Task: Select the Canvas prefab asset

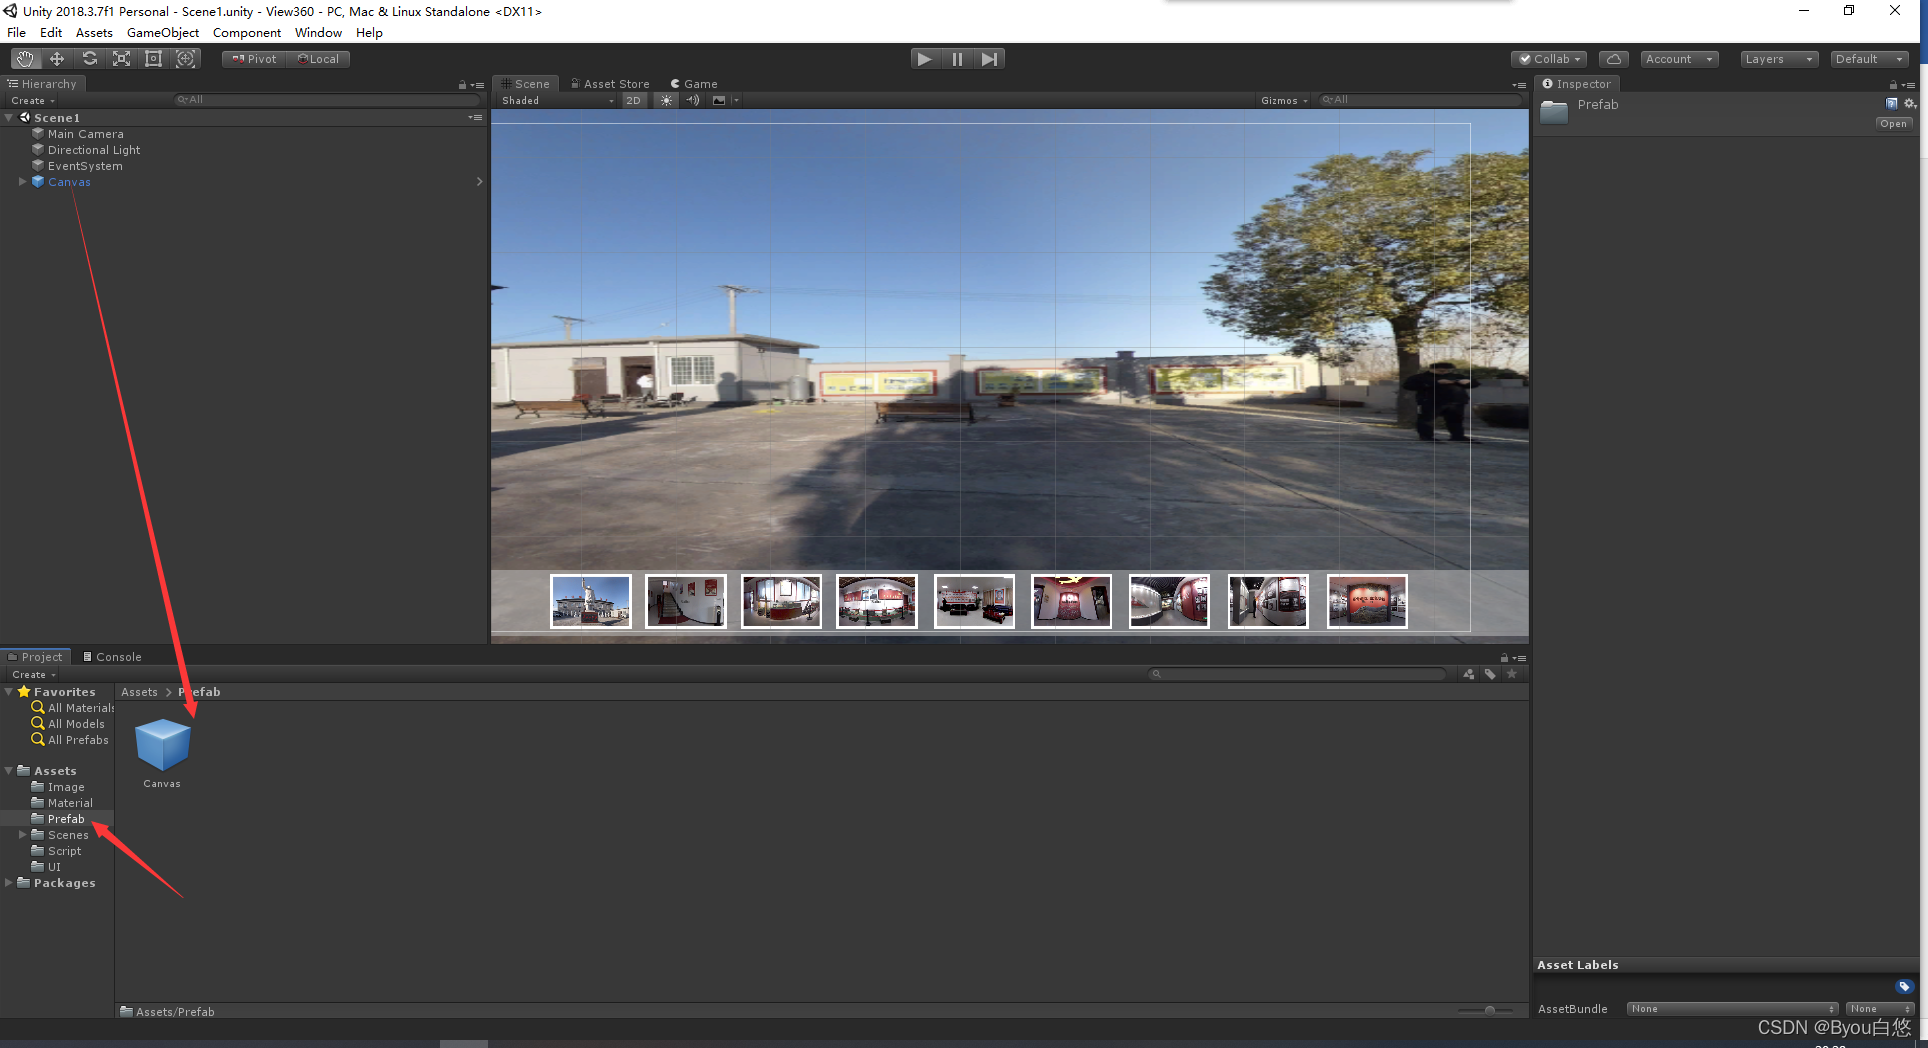Action: point(162,752)
